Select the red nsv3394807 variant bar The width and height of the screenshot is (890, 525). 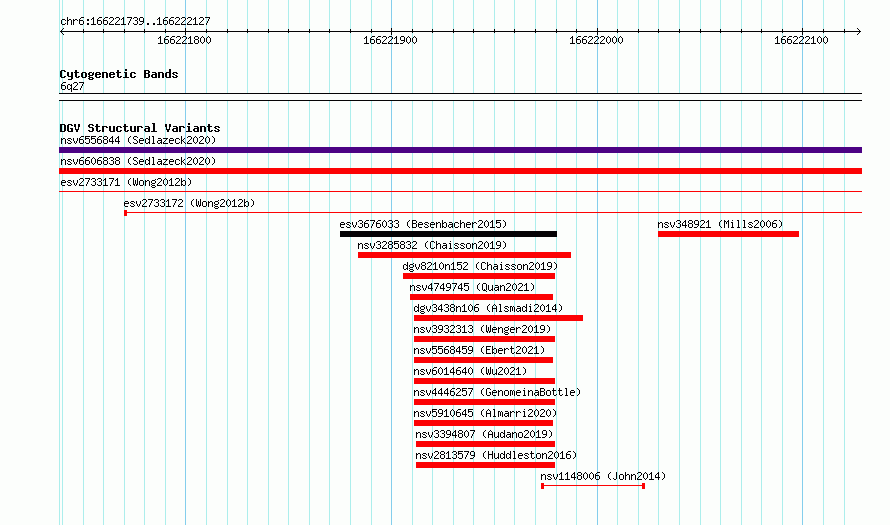click(x=485, y=444)
